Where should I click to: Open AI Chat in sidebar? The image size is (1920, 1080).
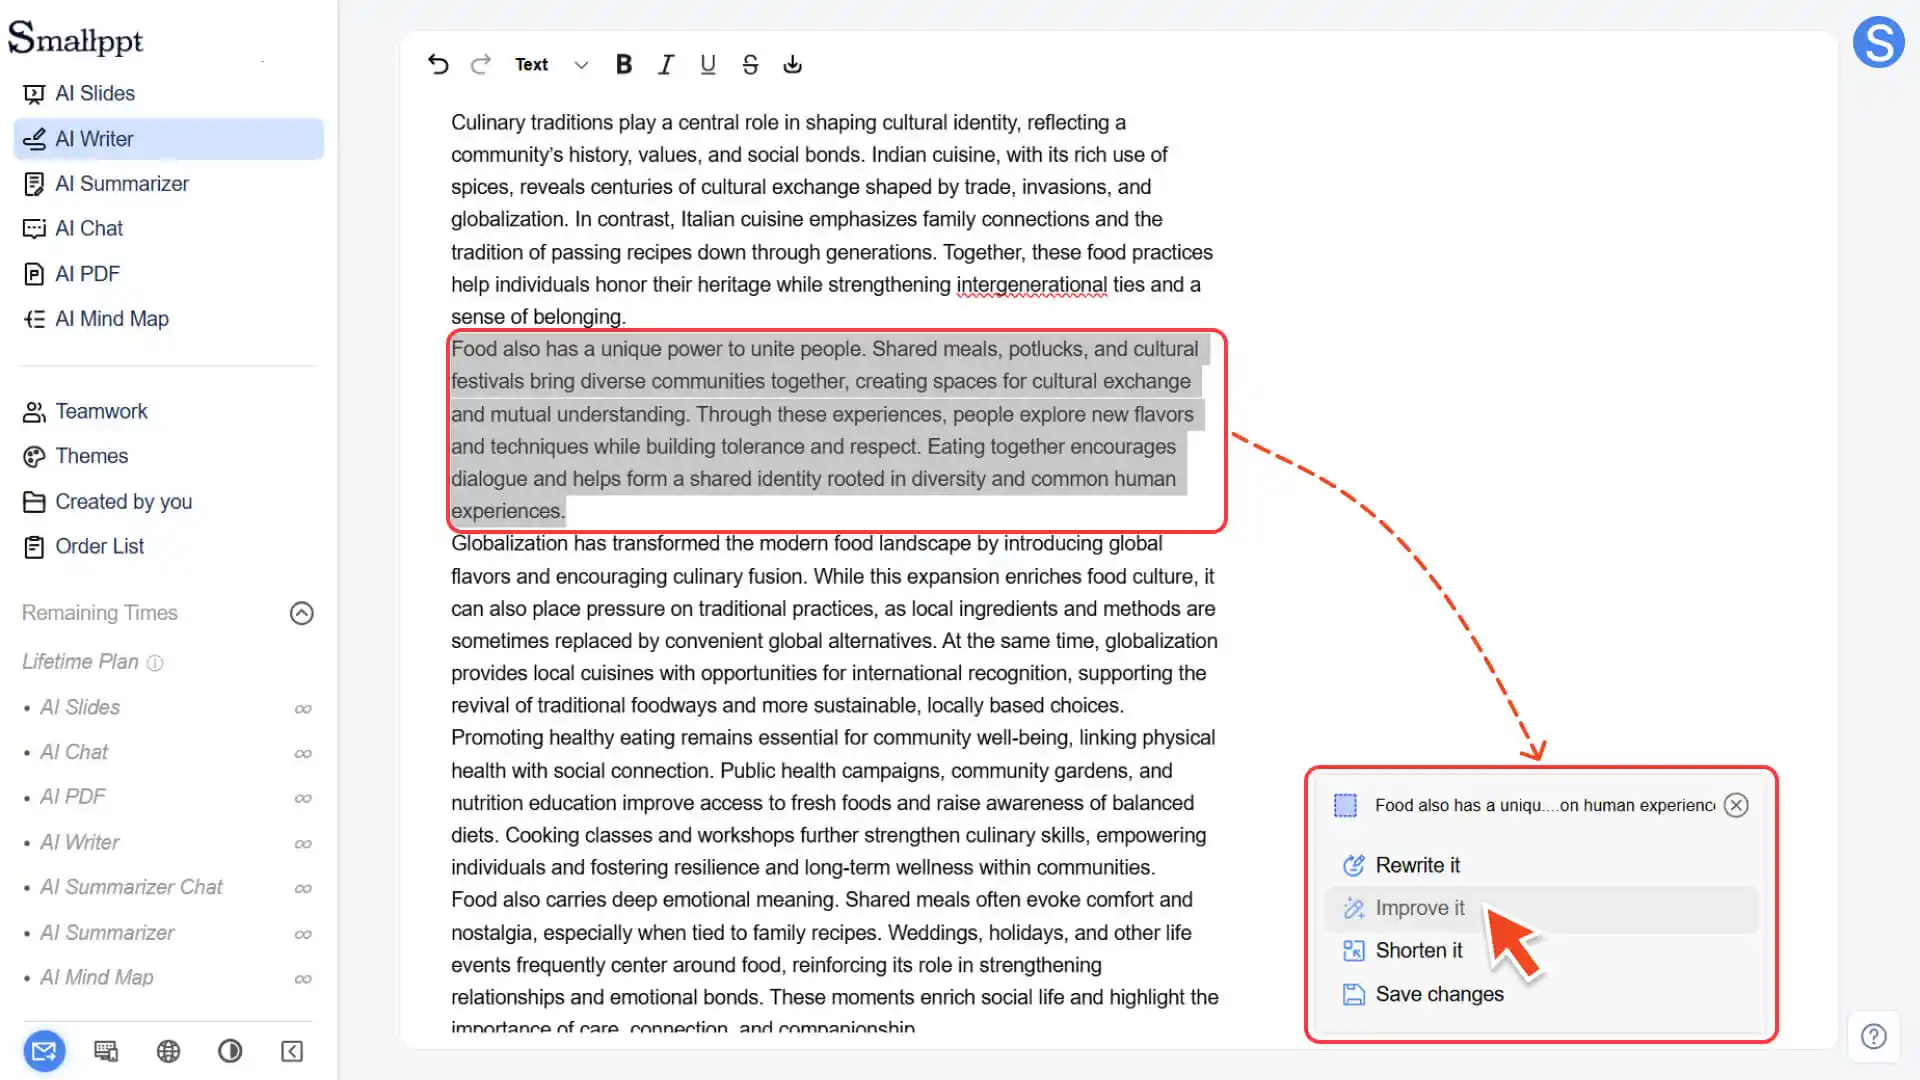[x=168, y=229]
